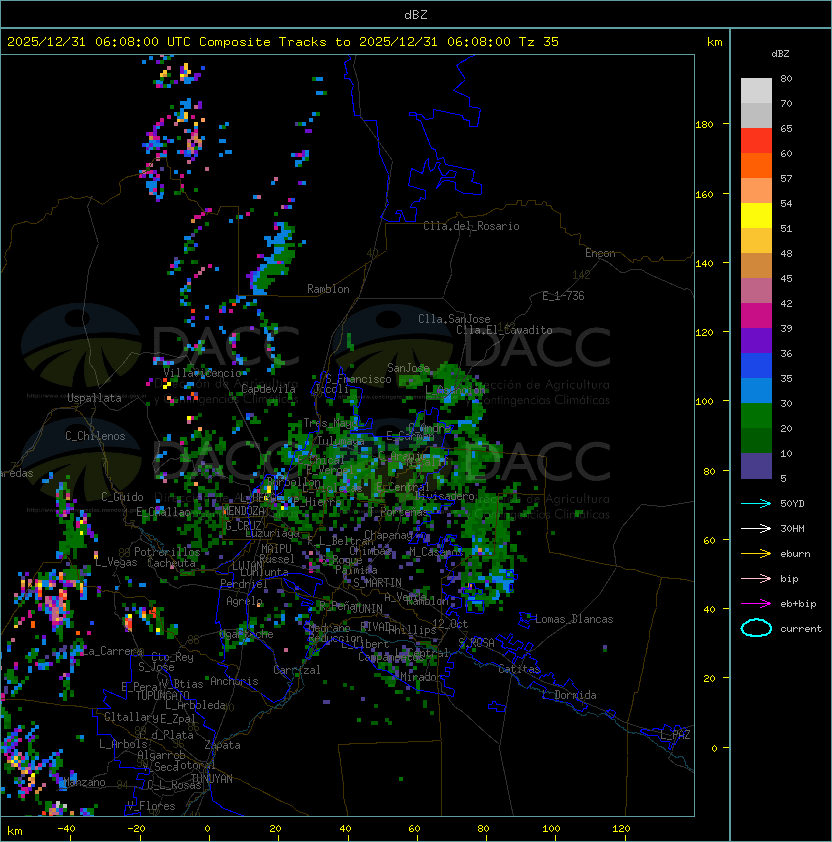Click the 'dBZ' title at top
The image size is (832, 842).
416,15
